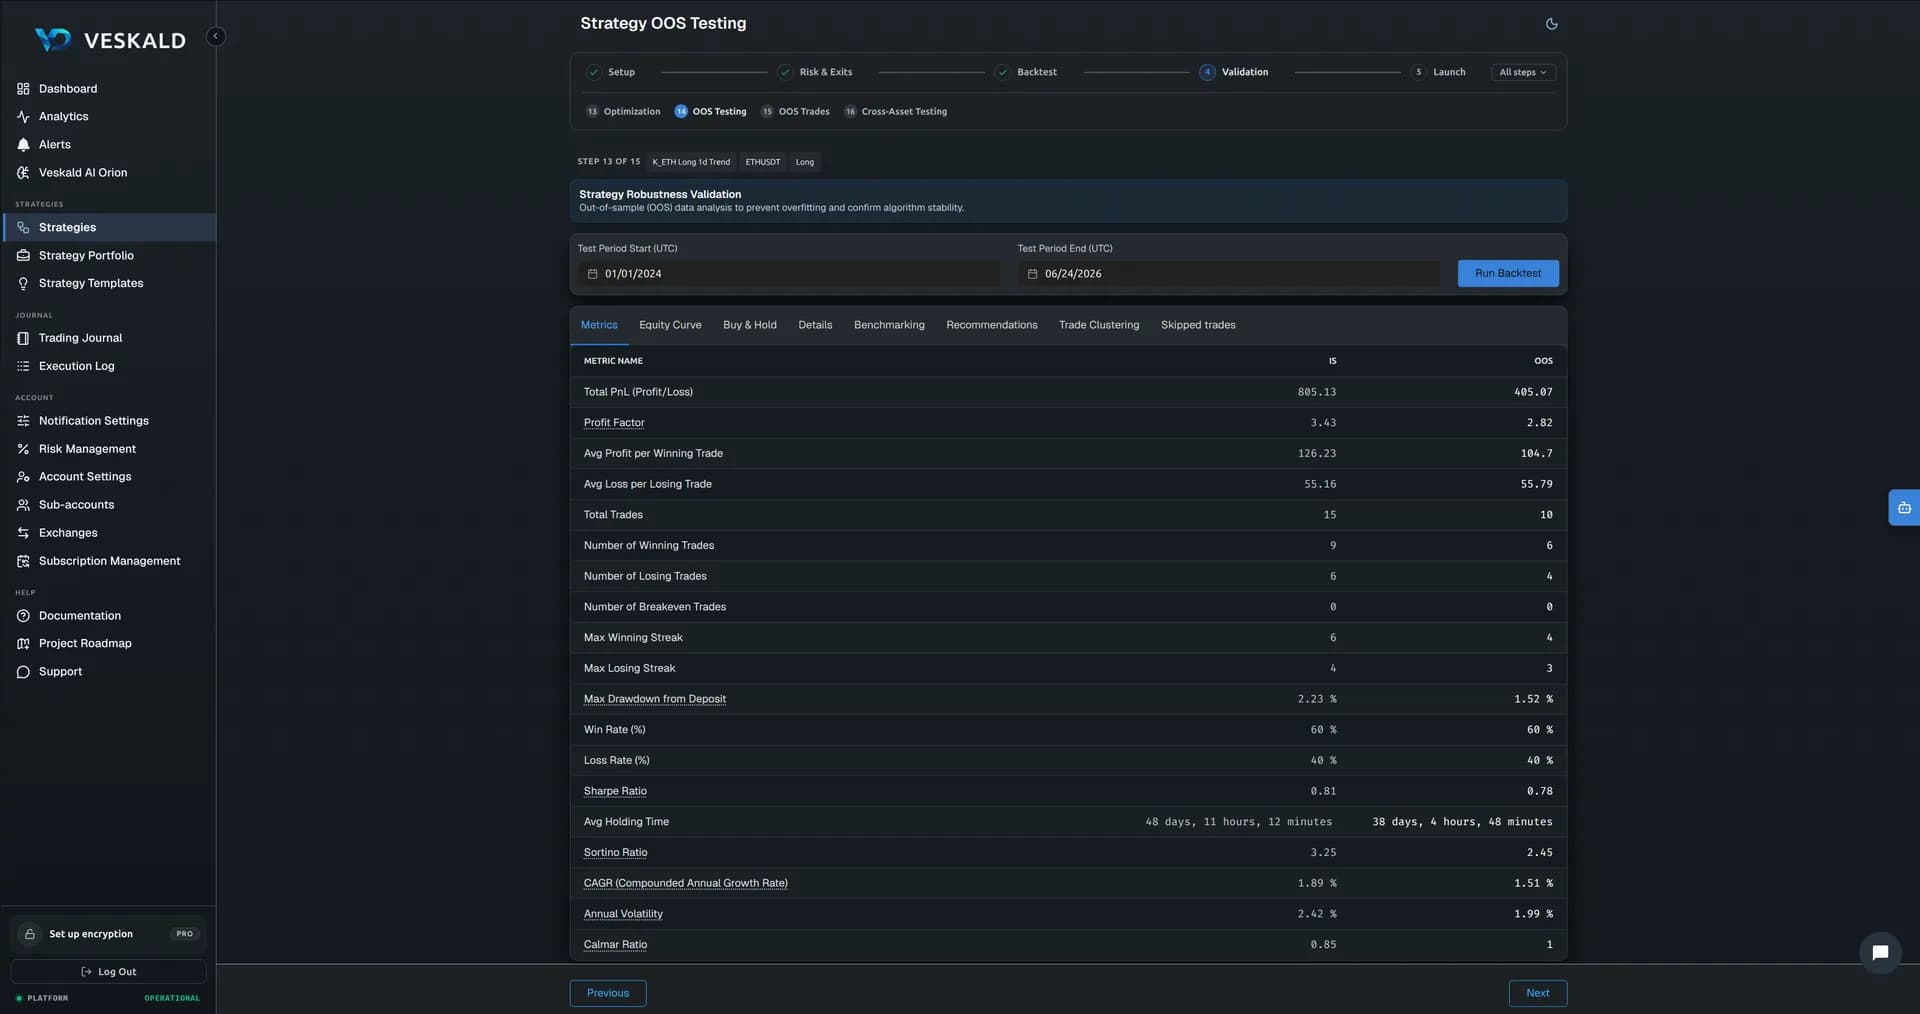Click the ETHUSDT tag
This screenshot has width=1920, height=1014.
763,162
